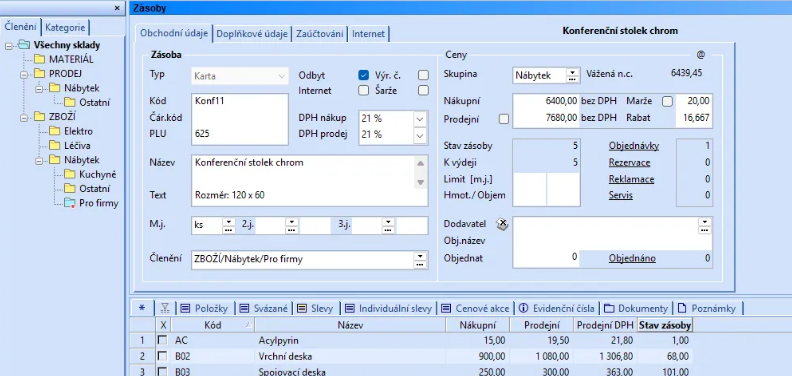Screen dimensions: 792x376
Task: Collapse the PRODEJ tree node
Action: (24, 74)
